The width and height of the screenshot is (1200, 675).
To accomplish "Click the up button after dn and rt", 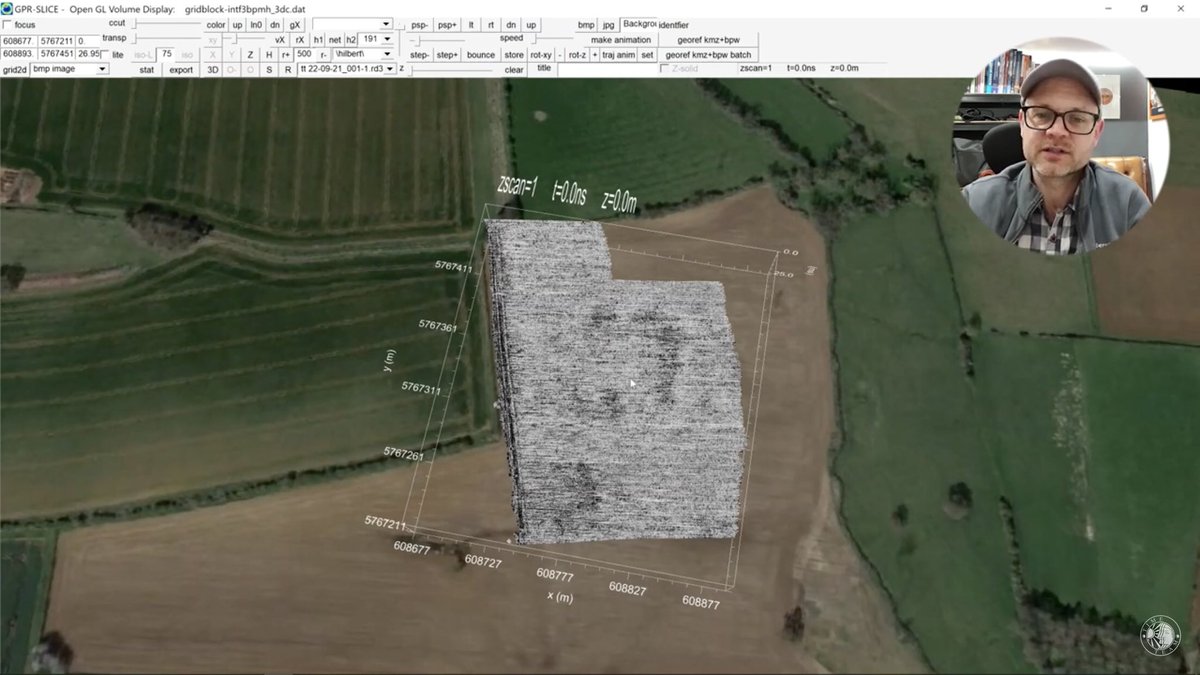I will (x=531, y=24).
